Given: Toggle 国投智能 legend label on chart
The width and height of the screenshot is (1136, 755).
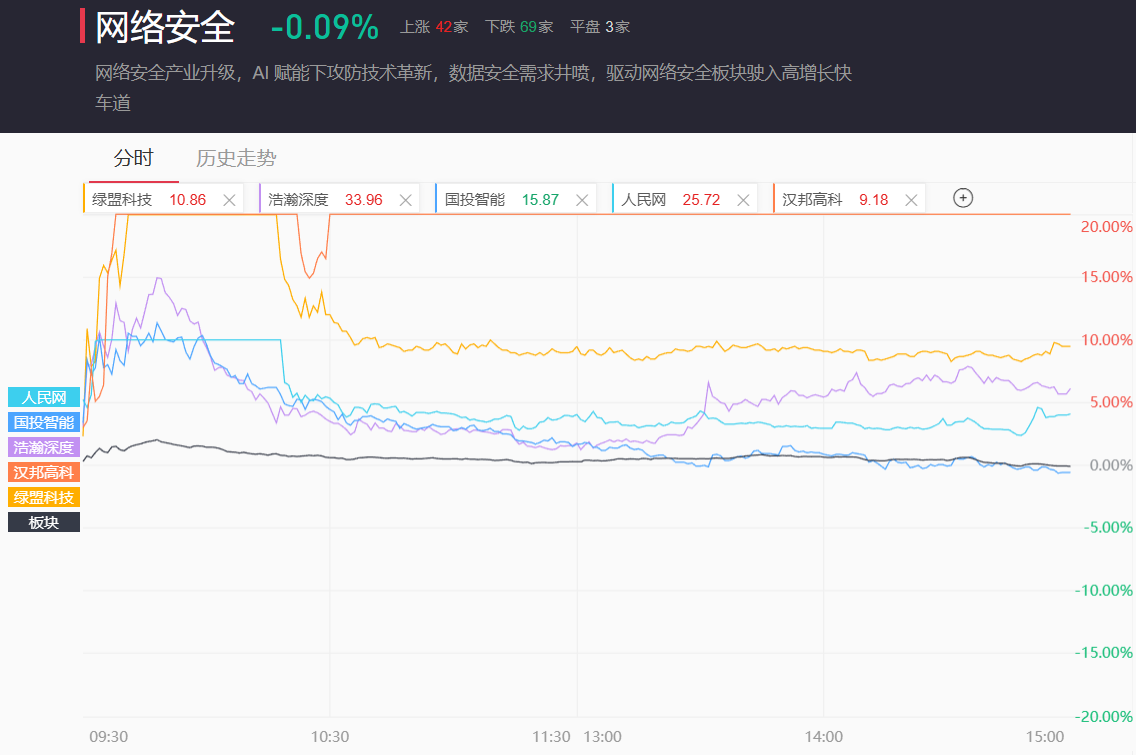Looking at the screenshot, I should pos(44,423).
